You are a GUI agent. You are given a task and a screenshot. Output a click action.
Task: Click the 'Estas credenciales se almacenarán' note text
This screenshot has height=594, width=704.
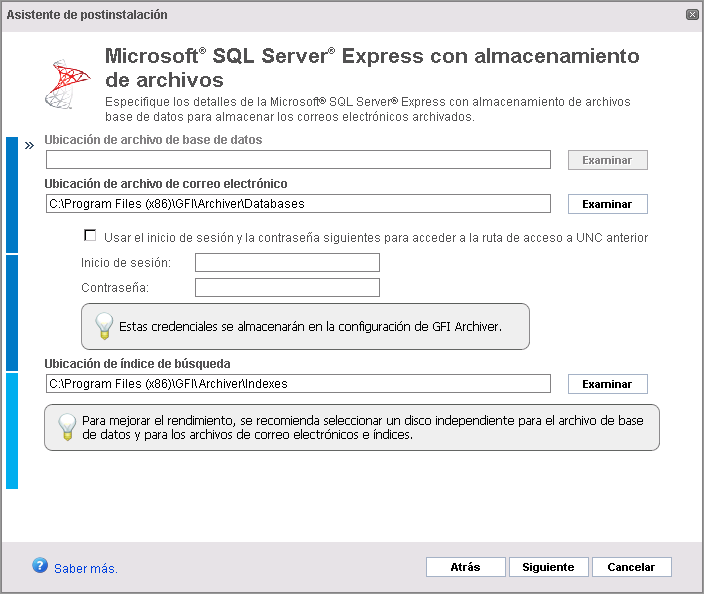coord(310,327)
